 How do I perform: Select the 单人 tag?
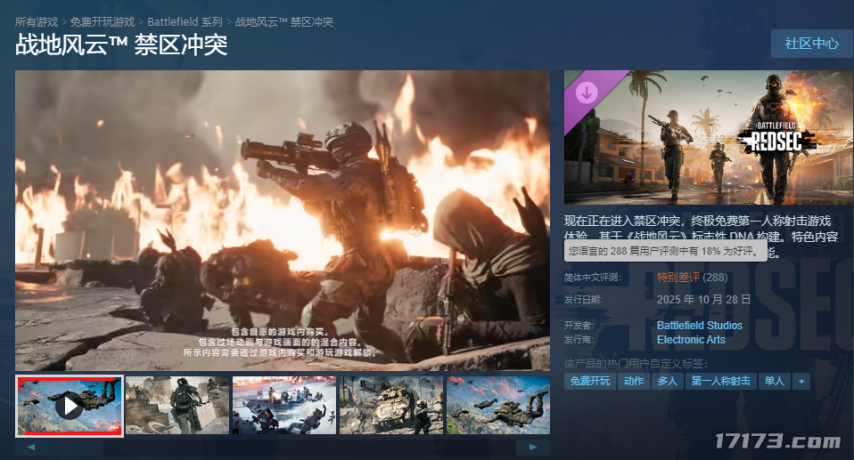pos(773,381)
